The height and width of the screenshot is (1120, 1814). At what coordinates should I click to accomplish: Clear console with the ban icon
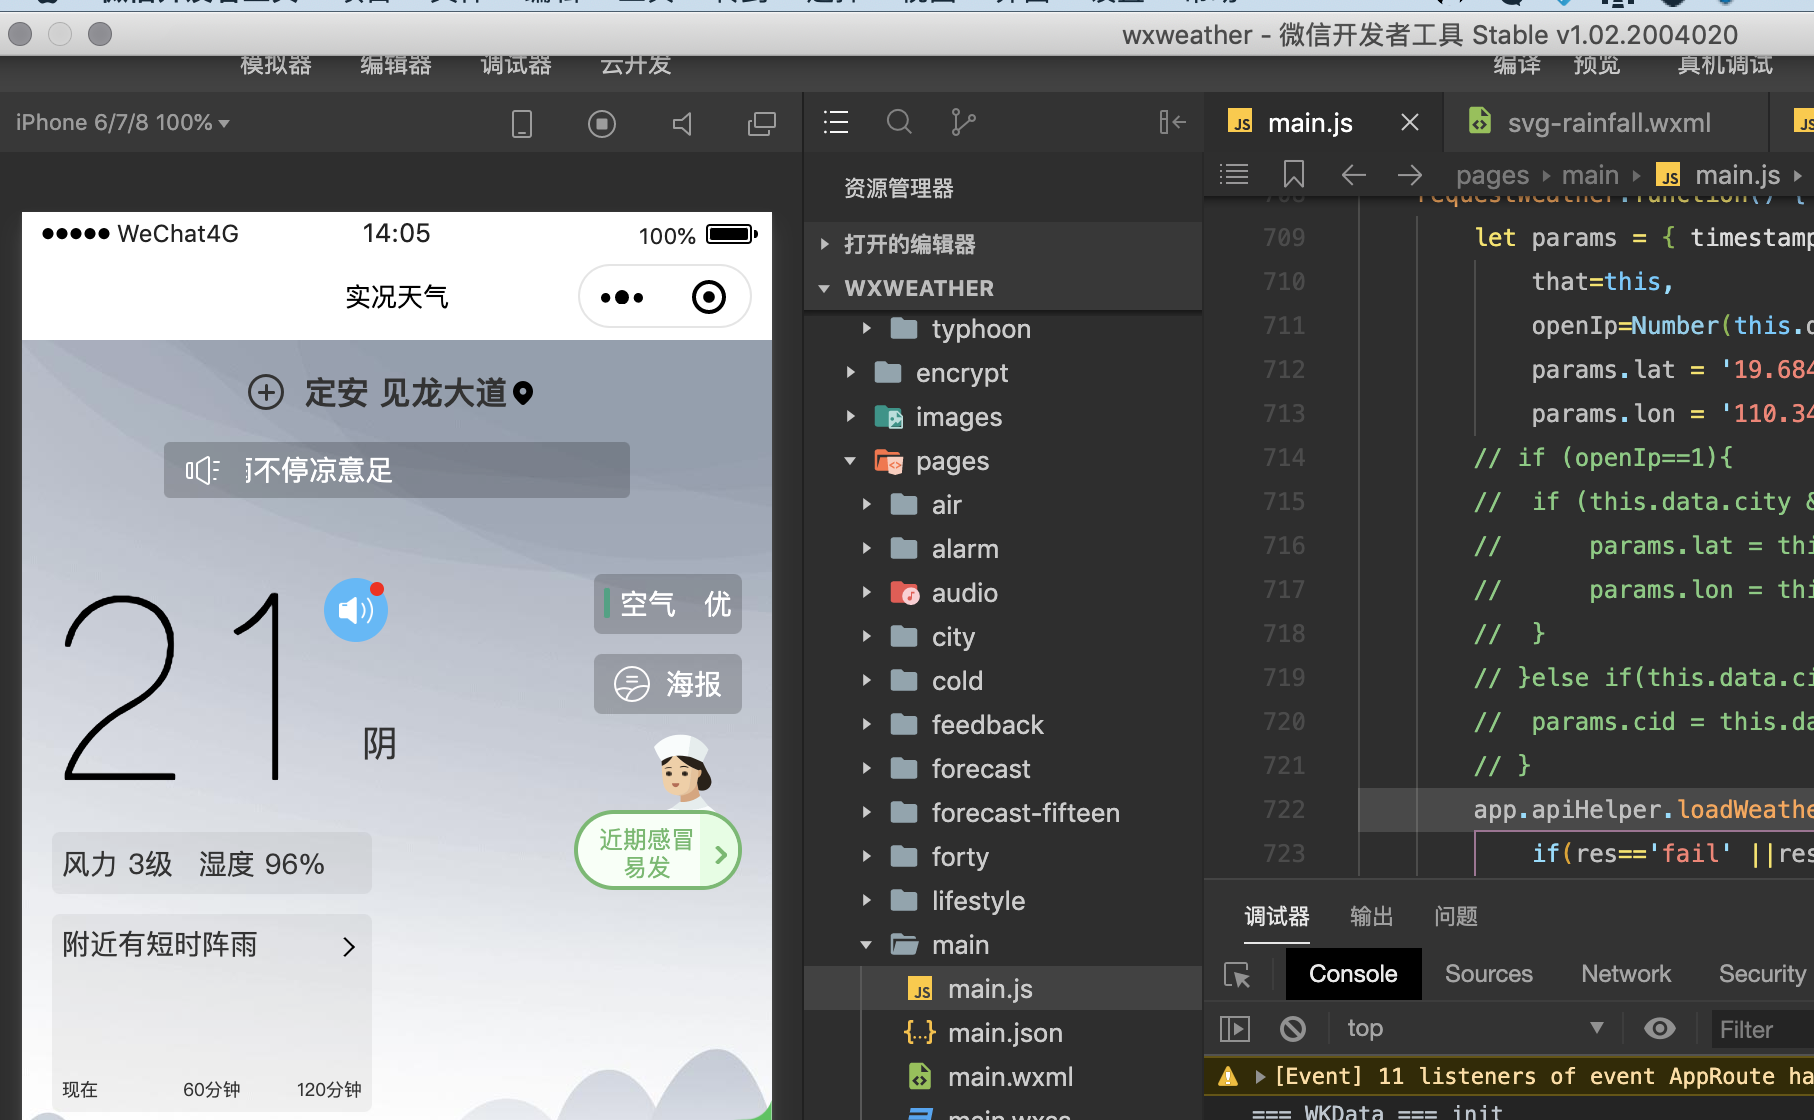[x=1293, y=1028]
